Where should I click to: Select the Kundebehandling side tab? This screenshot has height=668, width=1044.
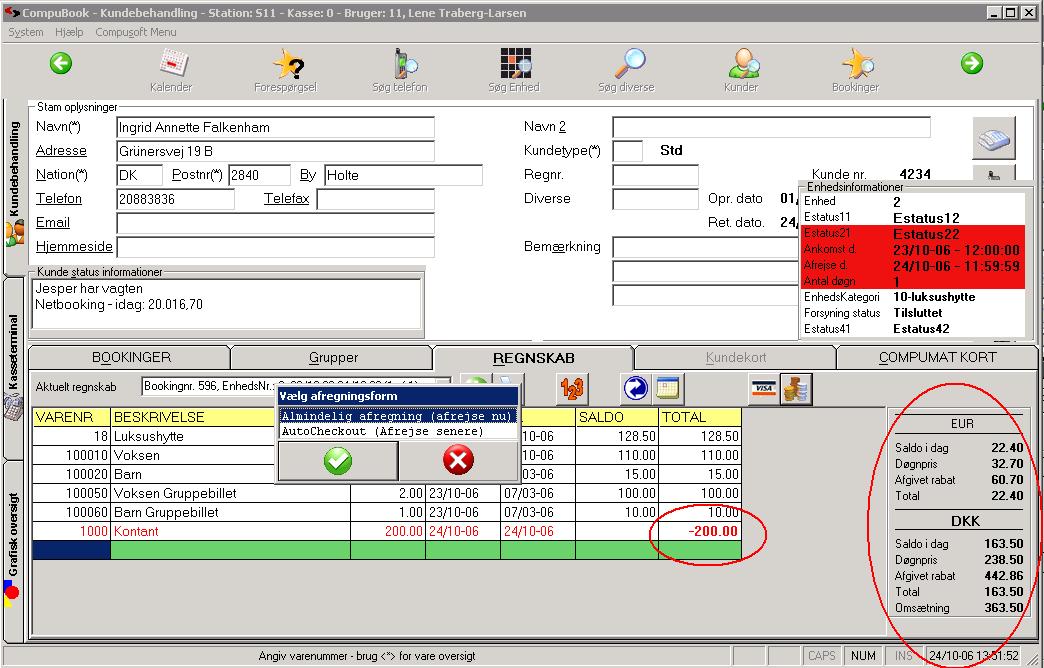click(14, 186)
